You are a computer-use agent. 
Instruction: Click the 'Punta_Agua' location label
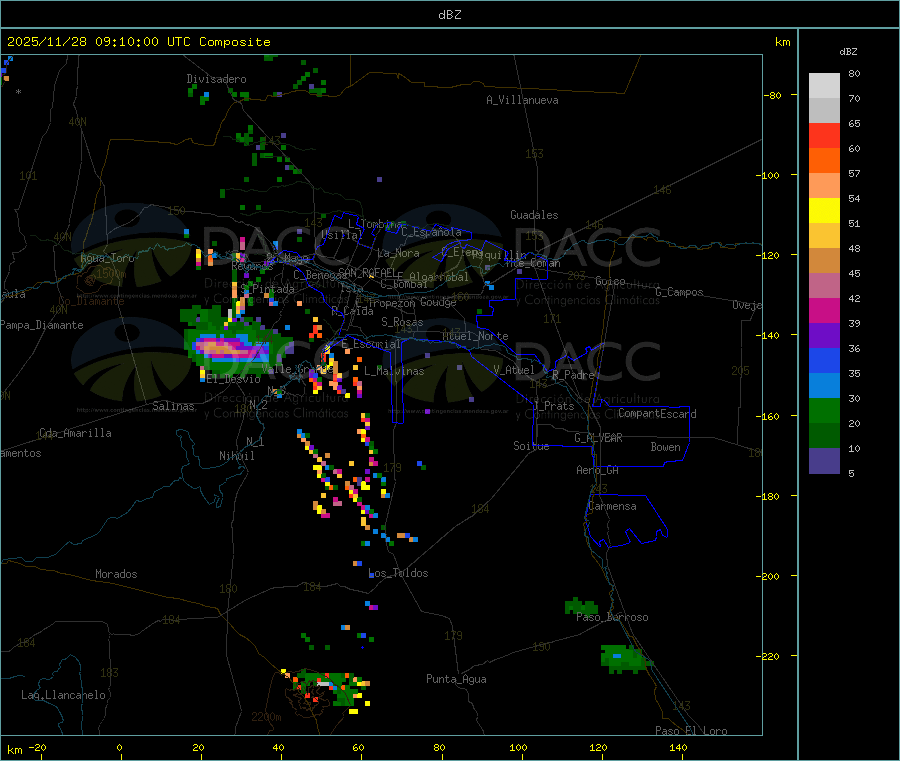tap(456, 680)
